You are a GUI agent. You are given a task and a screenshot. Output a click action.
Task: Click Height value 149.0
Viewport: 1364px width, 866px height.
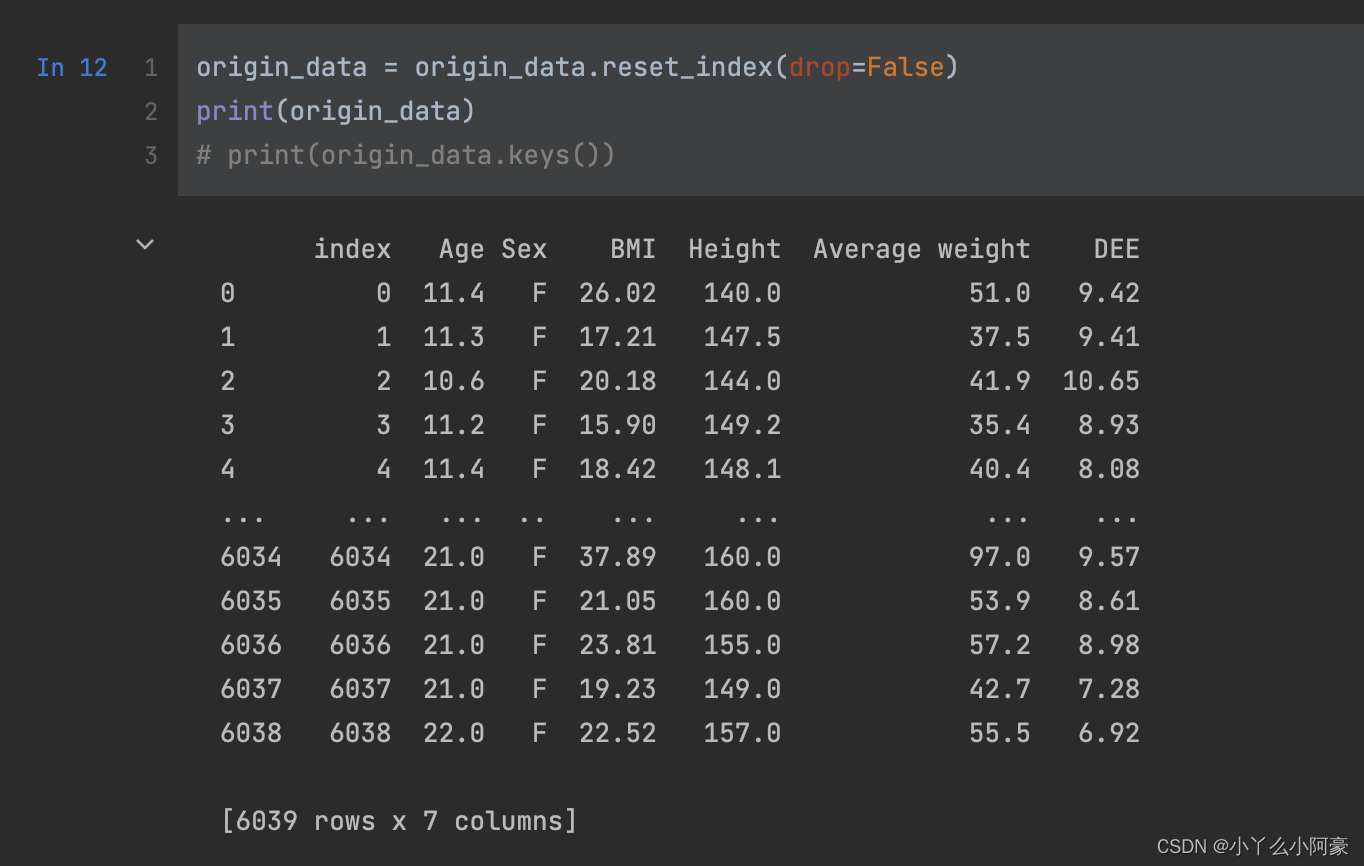(x=742, y=689)
